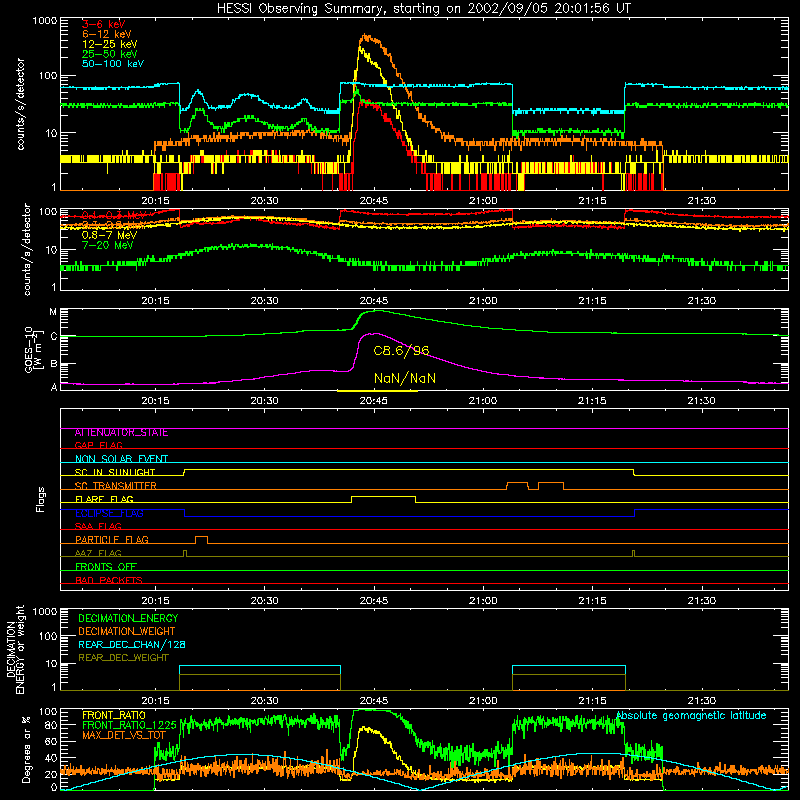Viewport: 800px width, 800px height.
Task: Click the DECIMATION_ENERGY legend label
Action: pos(128,618)
